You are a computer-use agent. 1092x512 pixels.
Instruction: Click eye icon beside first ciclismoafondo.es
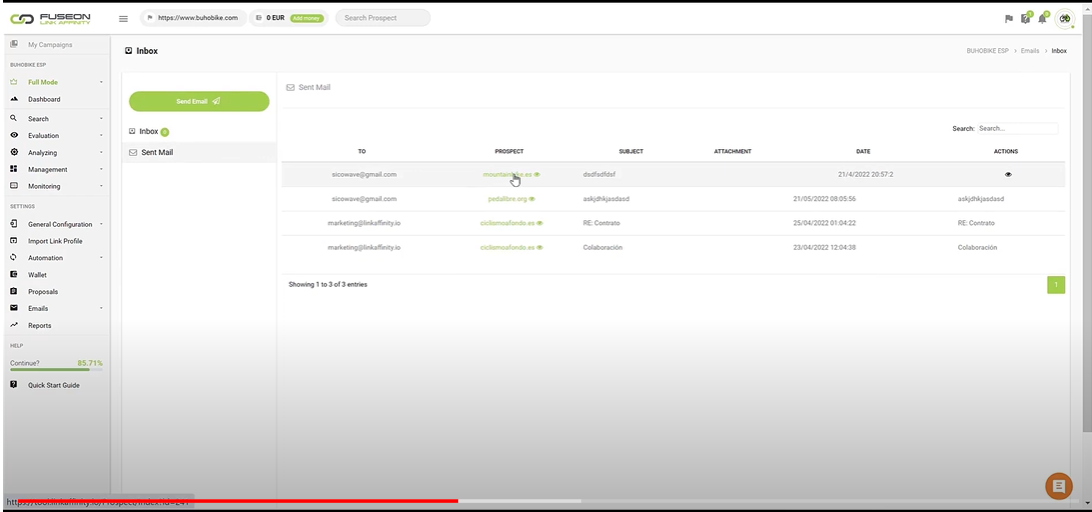pos(540,223)
